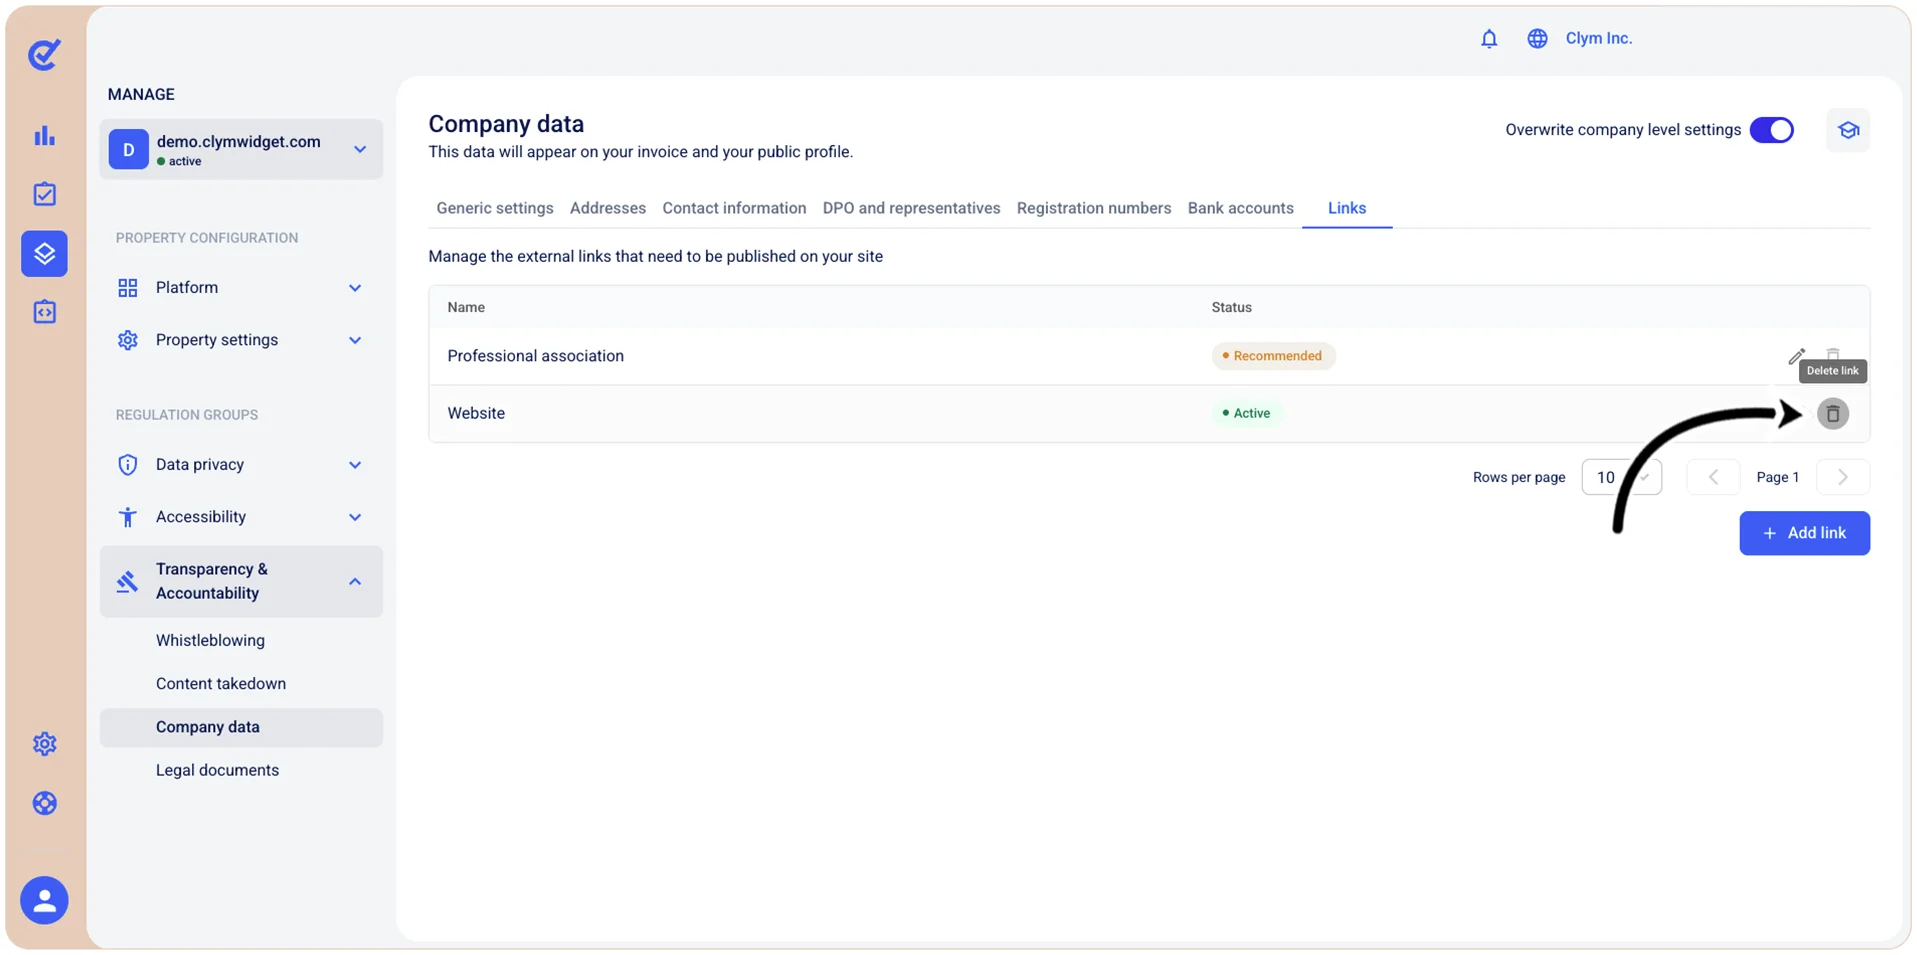The width and height of the screenshot is (1917, 955).
Task: Delete the Website link
Action: tap(1832, 413)
